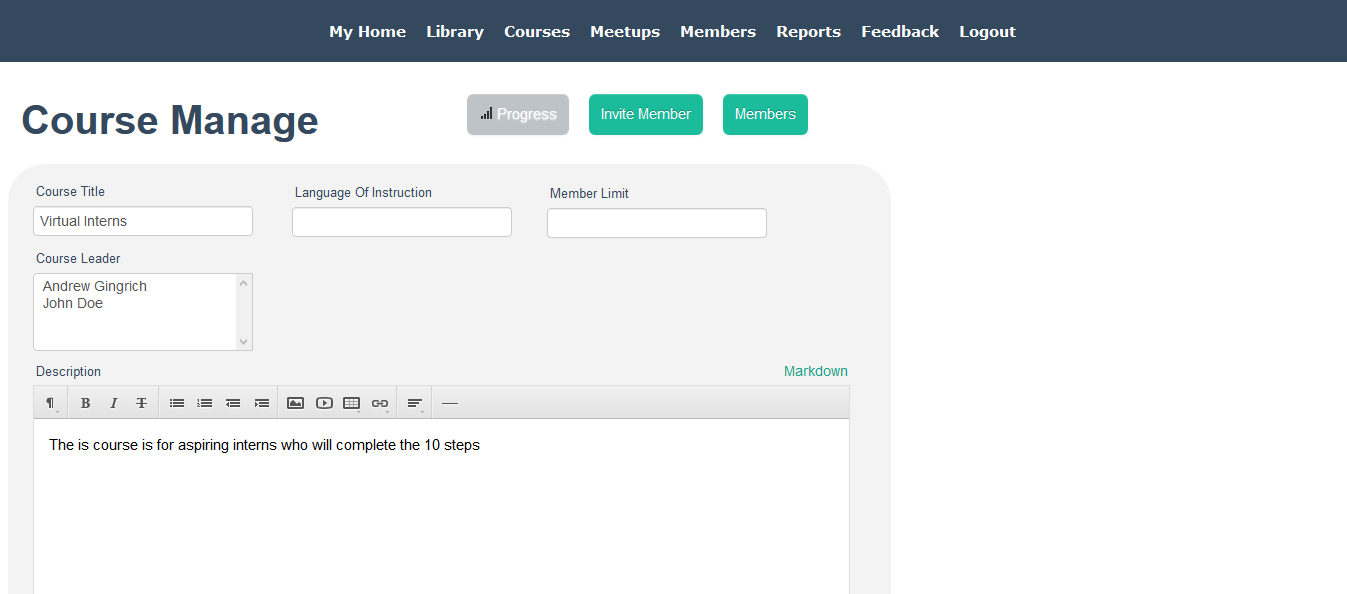
Task: Embed a video using the toolbar
Action: 323,402
